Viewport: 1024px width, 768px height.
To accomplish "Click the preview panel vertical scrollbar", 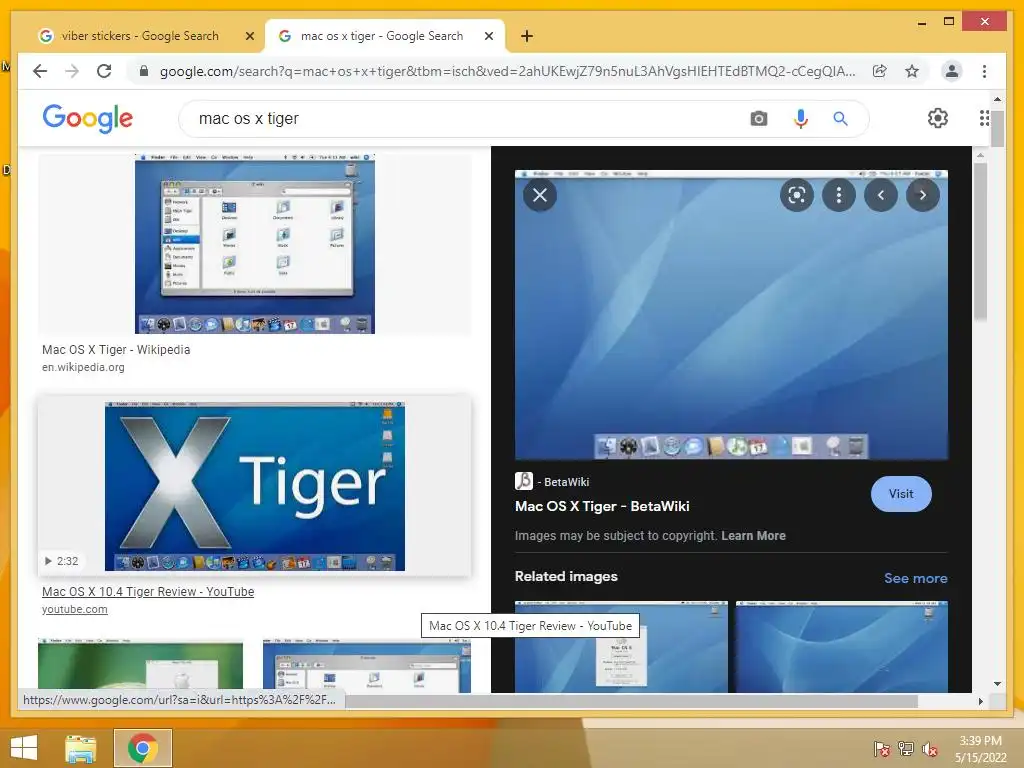I will tap(980, 242).
